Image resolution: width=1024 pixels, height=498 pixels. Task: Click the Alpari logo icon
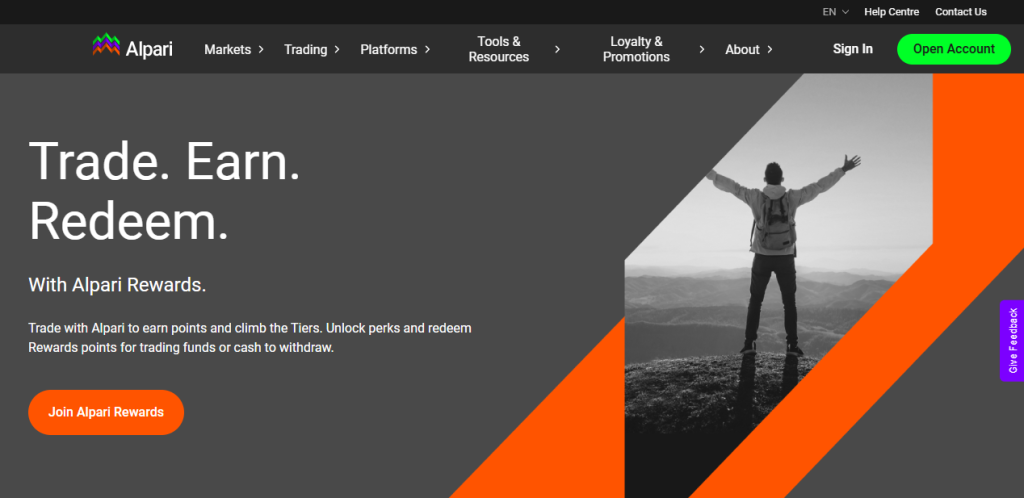tap(106, 47)
